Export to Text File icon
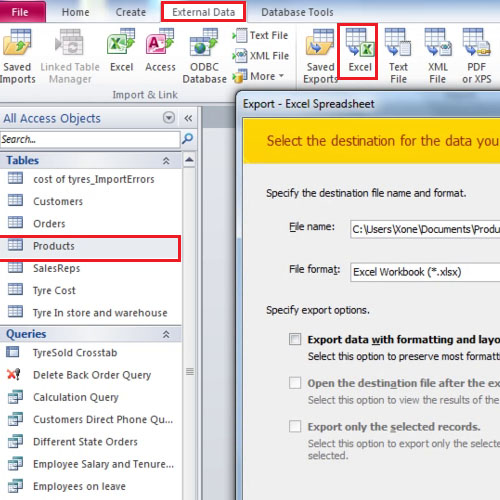 click(x=398, y=56)
